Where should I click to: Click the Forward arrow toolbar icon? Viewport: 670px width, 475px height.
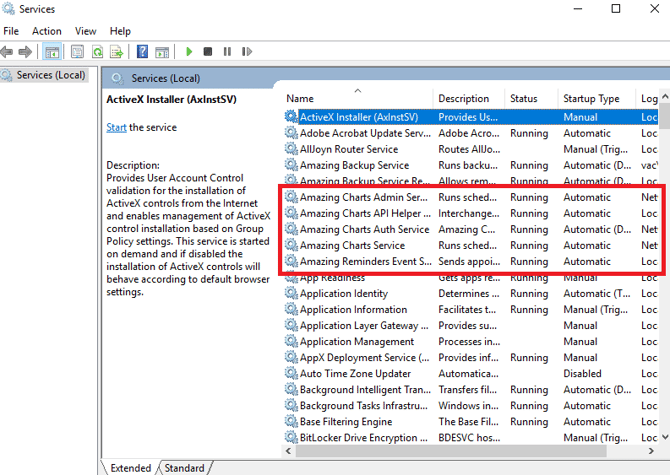[25, 52]
